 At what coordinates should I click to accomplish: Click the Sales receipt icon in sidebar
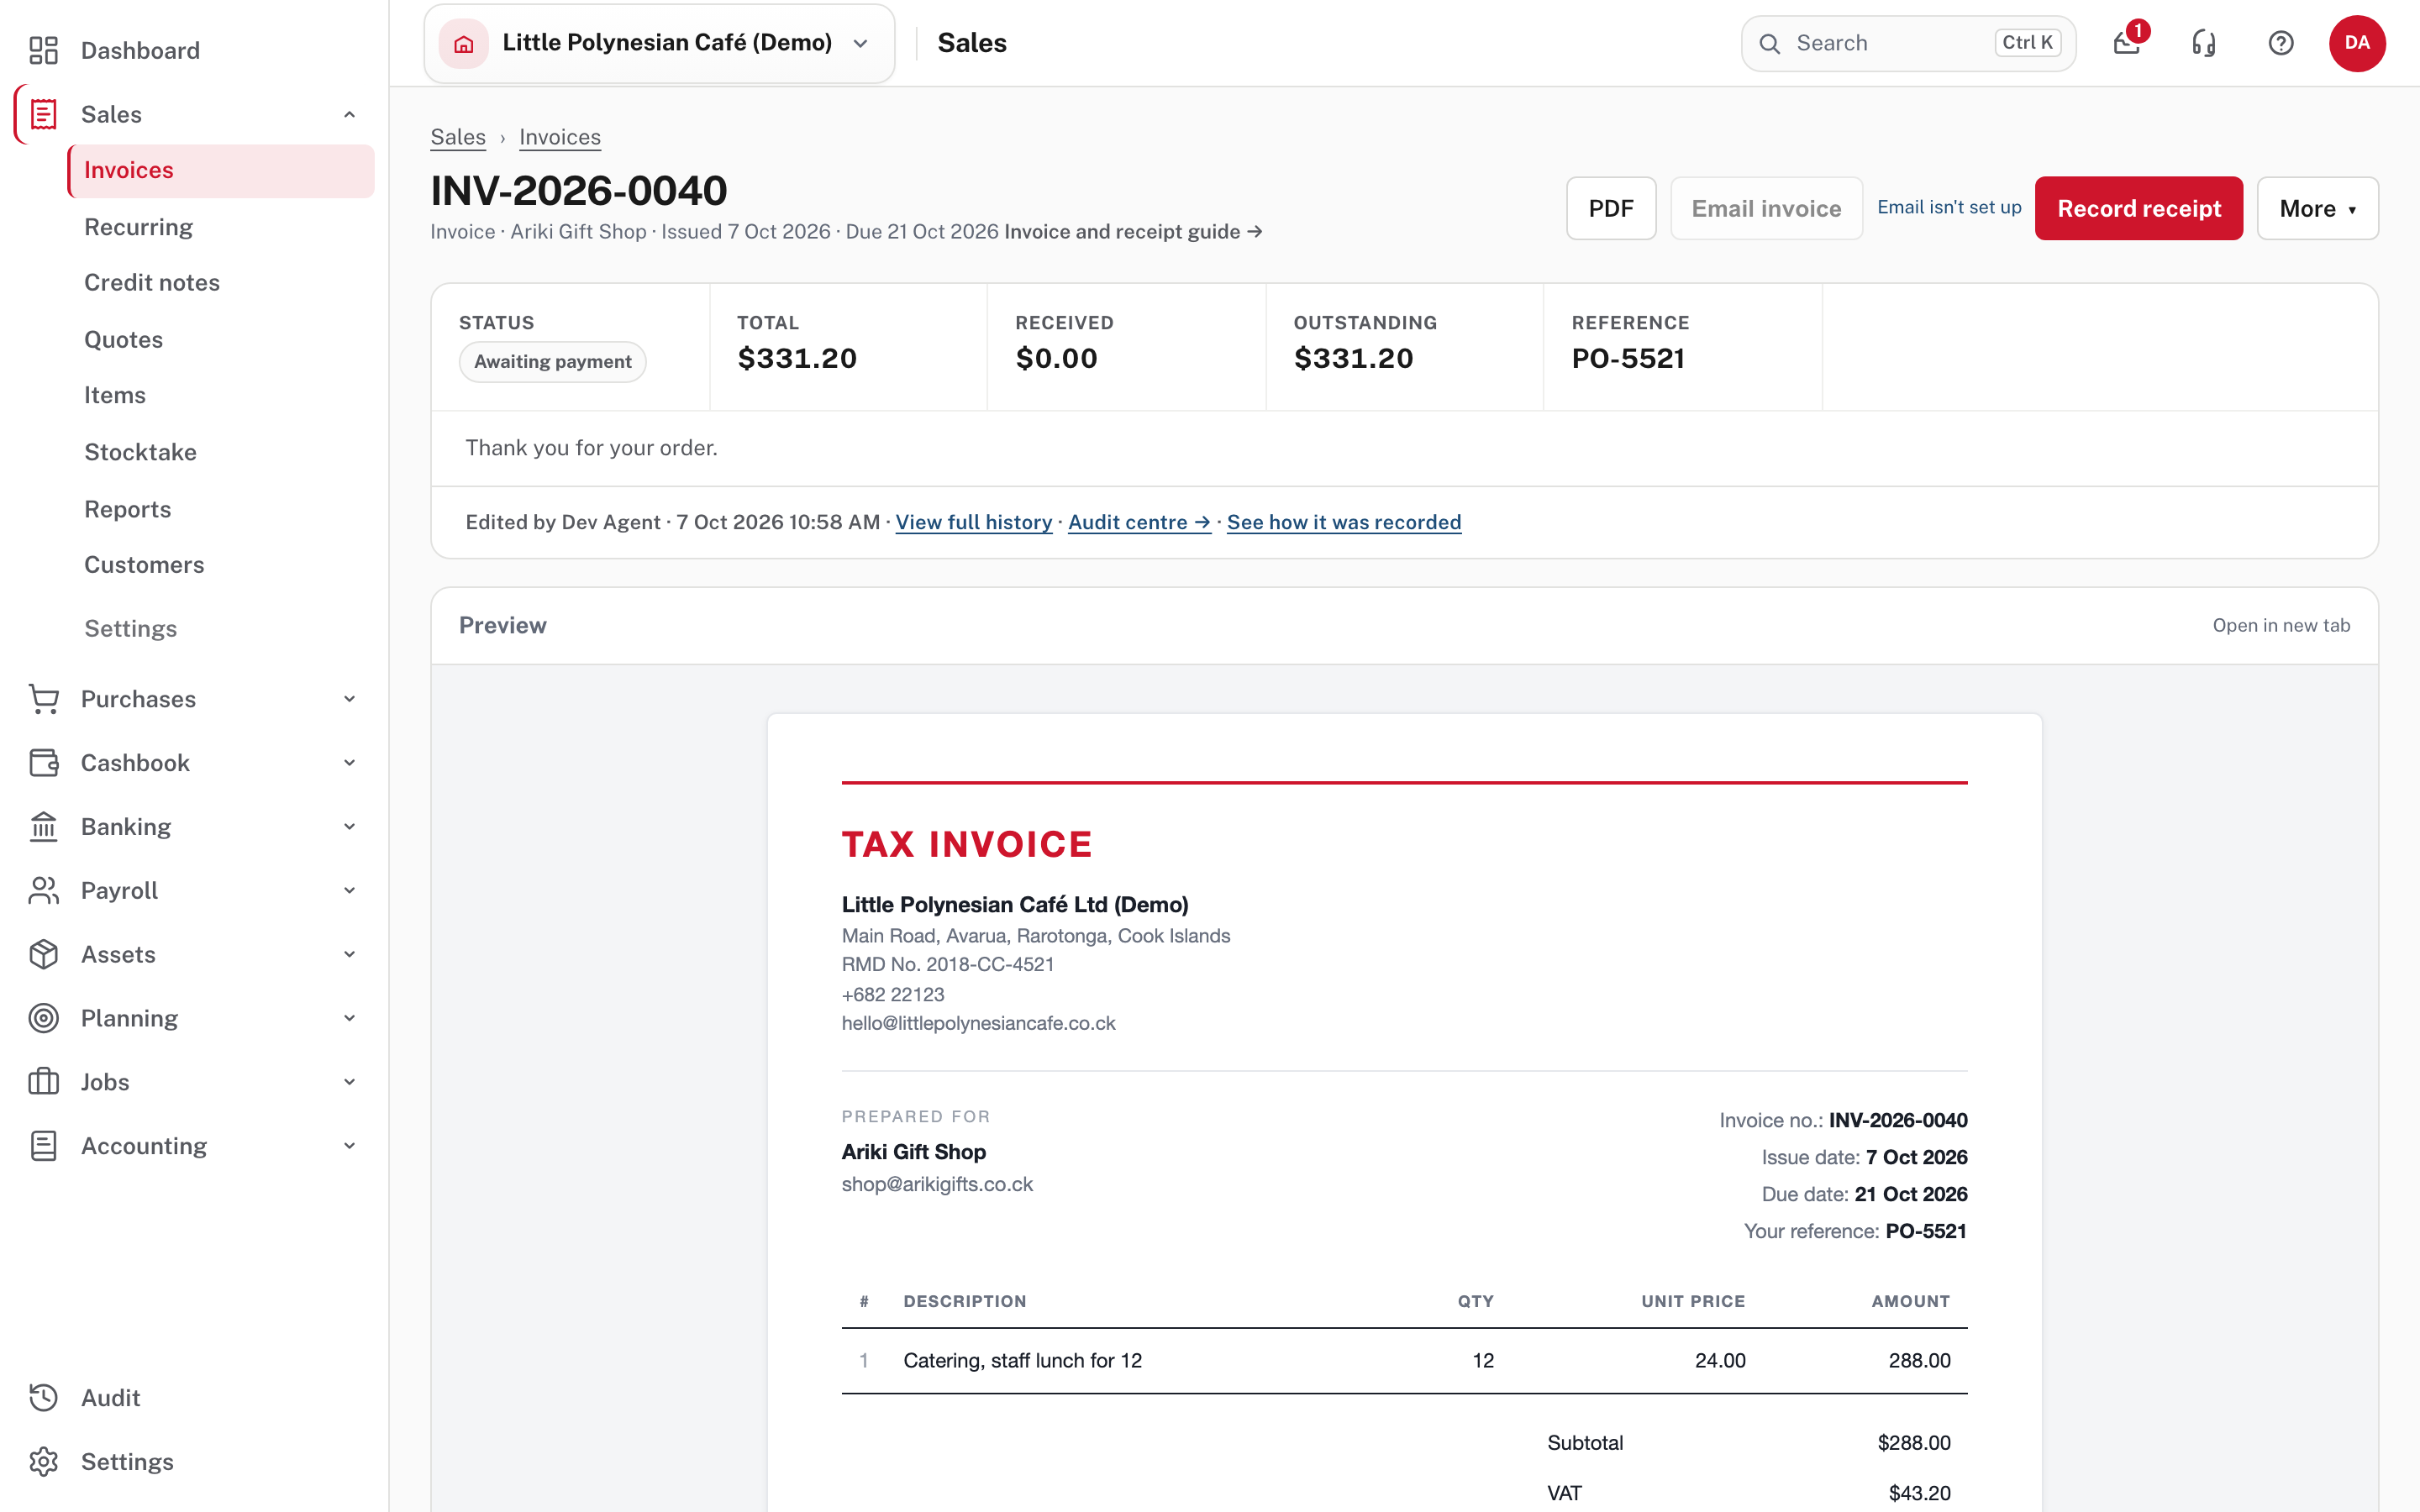click(43, 114)
